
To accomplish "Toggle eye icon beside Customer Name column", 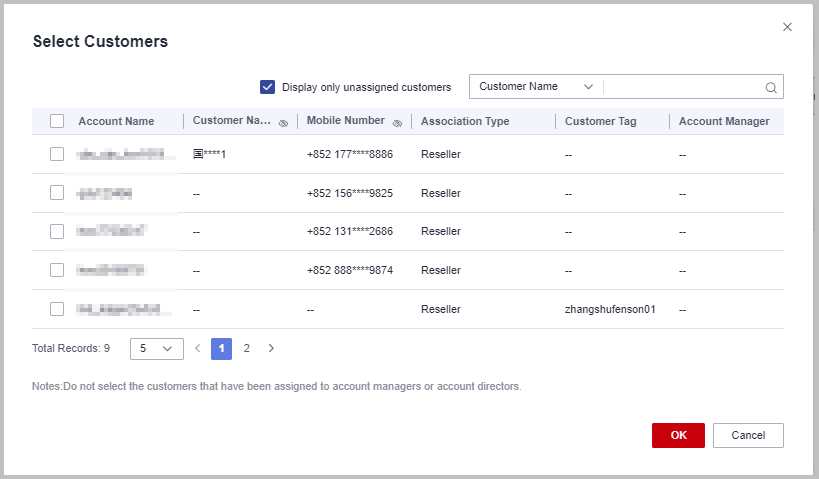I will [283, 122].
